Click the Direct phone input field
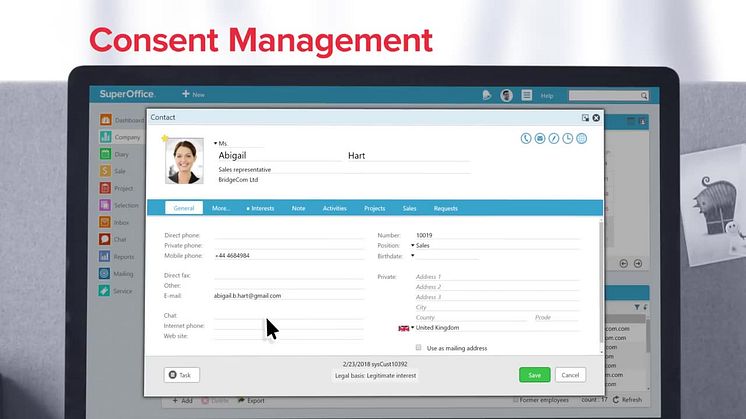The image size is (746, 419). pos(289,235)
